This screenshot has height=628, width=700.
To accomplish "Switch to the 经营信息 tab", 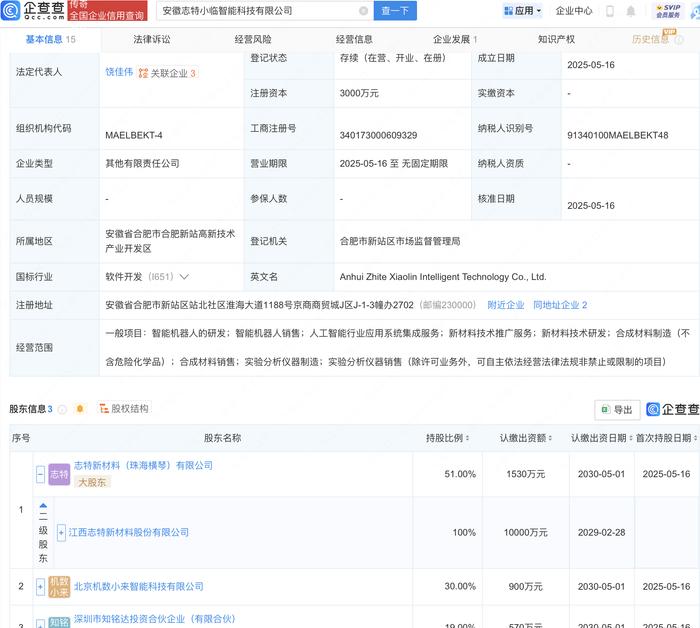I will pos(354,39).
